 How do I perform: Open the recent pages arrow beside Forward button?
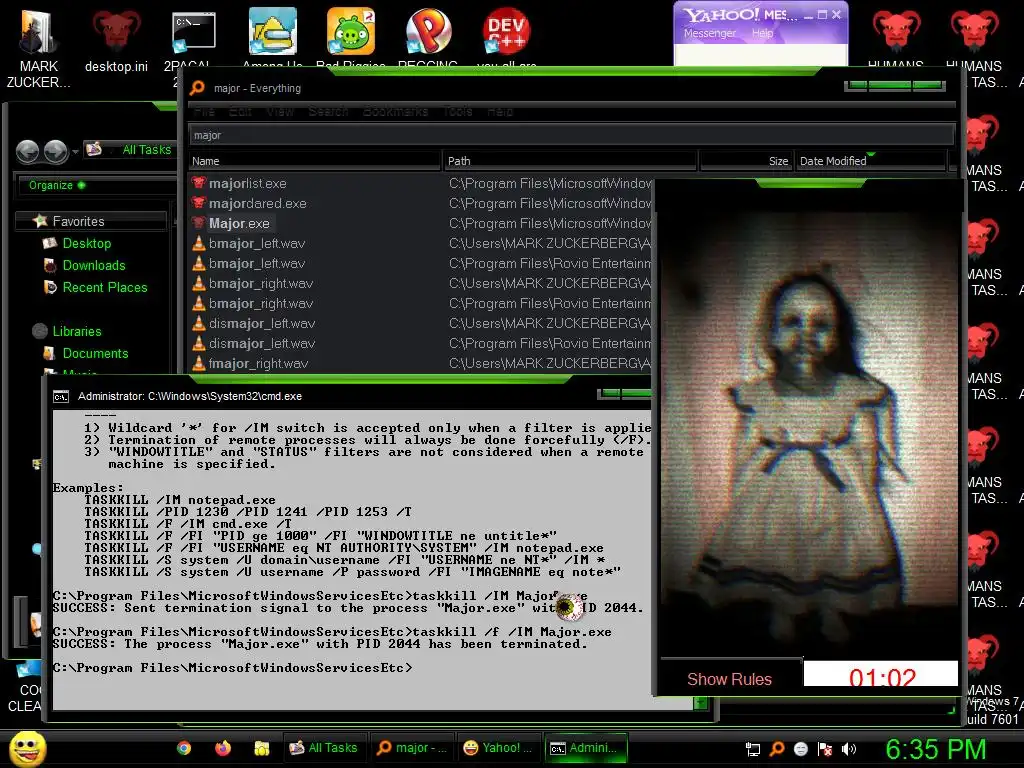[x=75, y=152]
